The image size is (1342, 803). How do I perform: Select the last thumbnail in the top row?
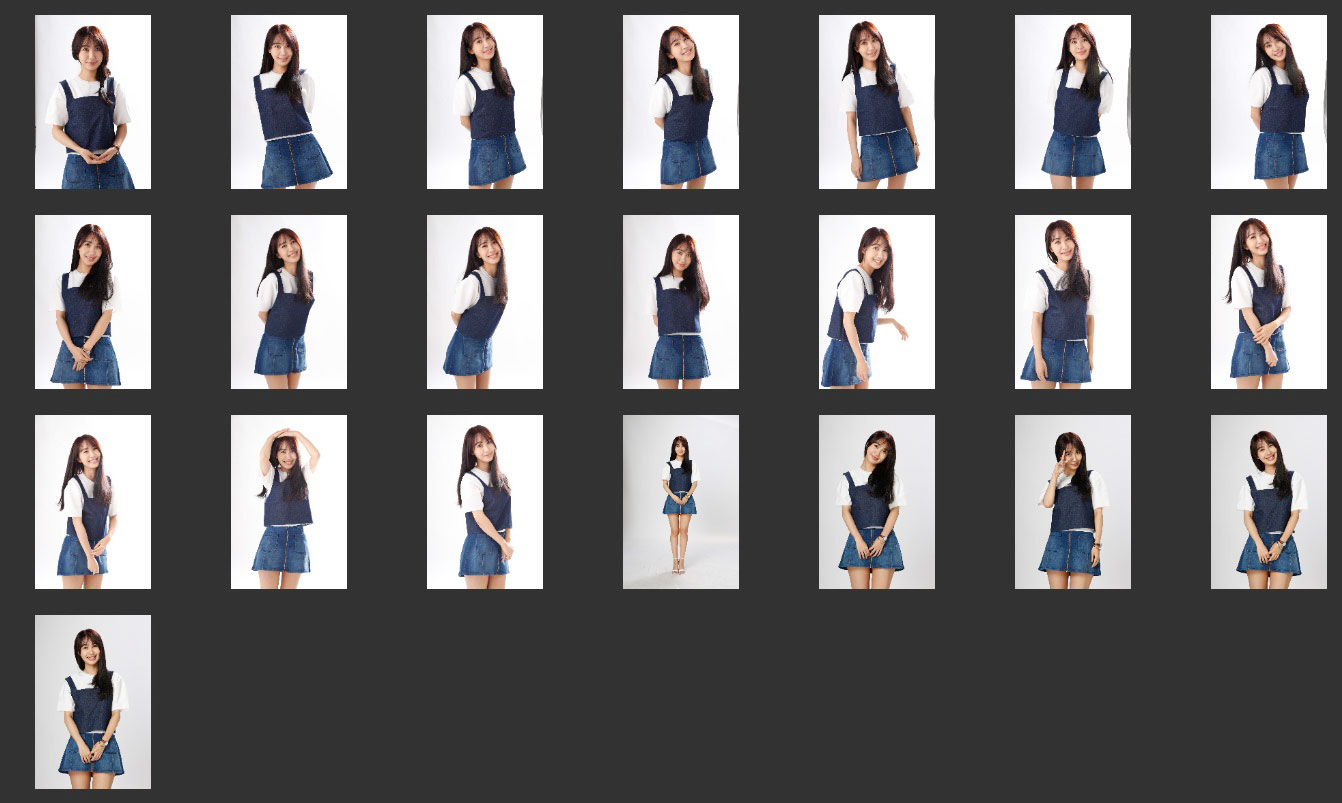click(1269, 102)
